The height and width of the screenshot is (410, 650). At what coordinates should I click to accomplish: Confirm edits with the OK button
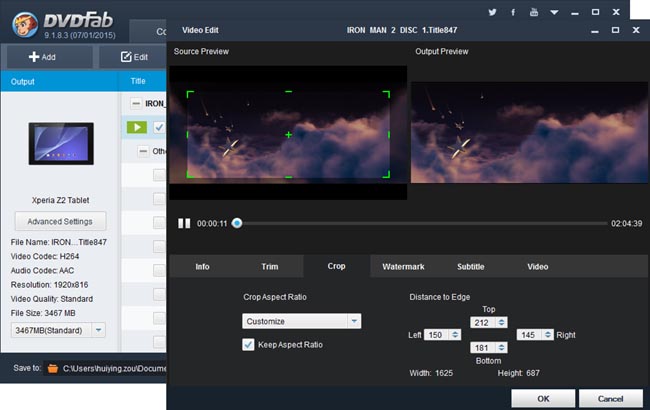click(543, 399)
